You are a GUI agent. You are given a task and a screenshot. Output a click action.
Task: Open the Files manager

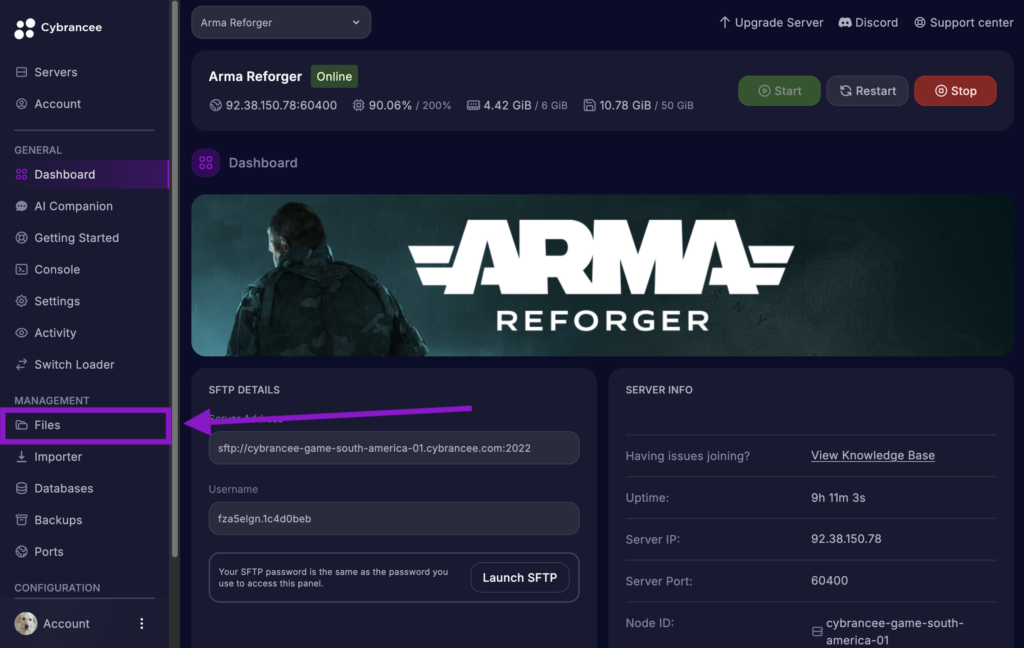[x=85, y=425]
